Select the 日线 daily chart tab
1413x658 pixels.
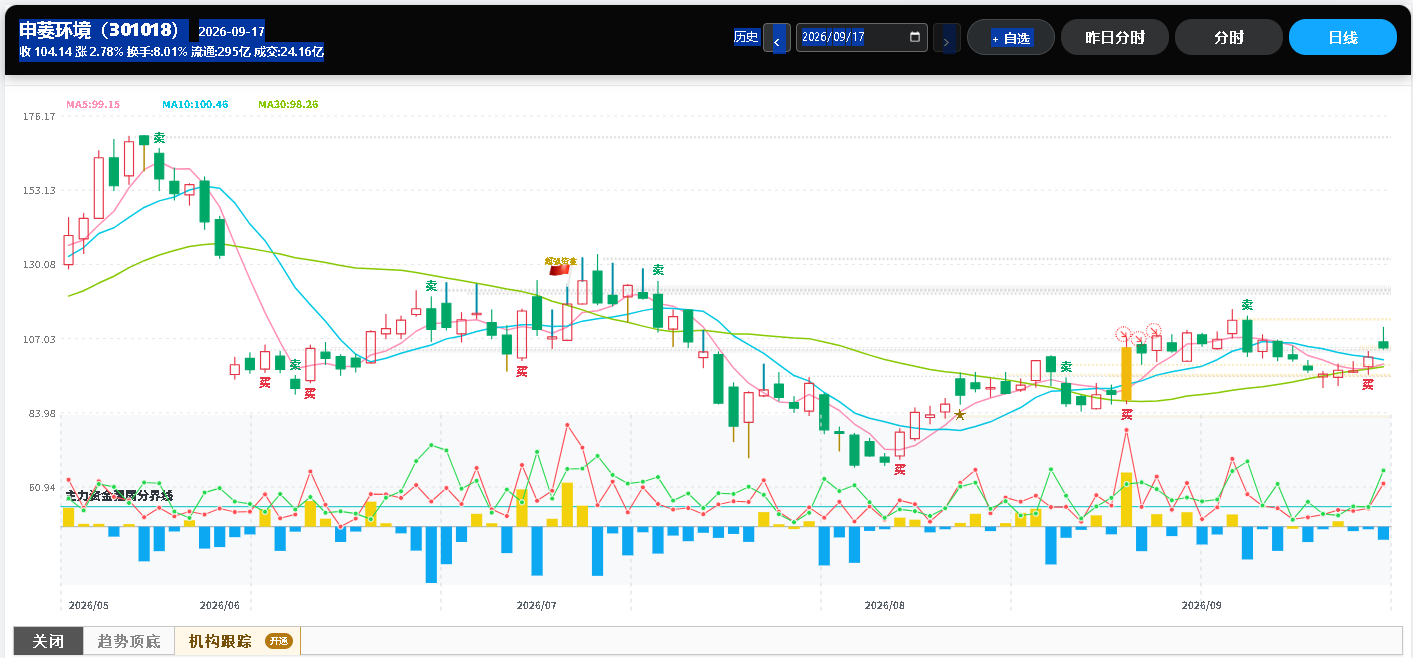point(1343,38)
